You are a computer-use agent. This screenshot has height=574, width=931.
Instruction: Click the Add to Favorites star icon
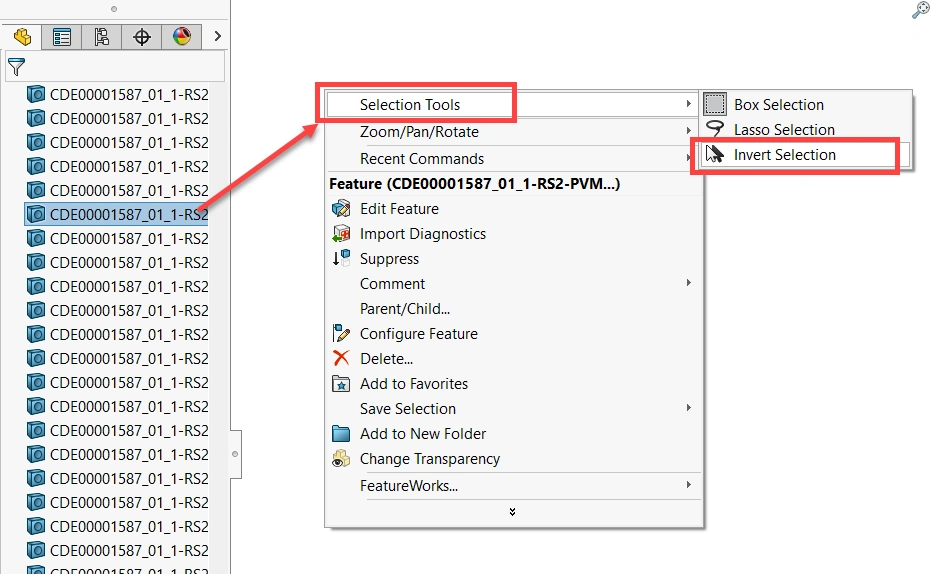(341, 383)
